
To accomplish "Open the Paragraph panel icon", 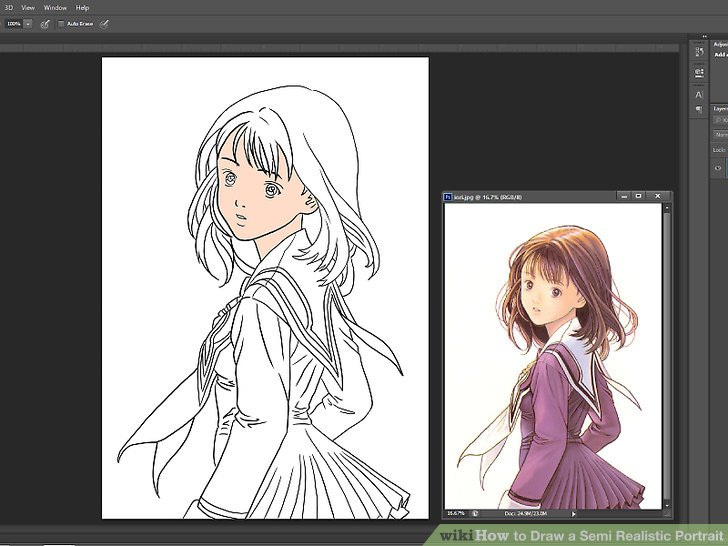I will [698, 109].
